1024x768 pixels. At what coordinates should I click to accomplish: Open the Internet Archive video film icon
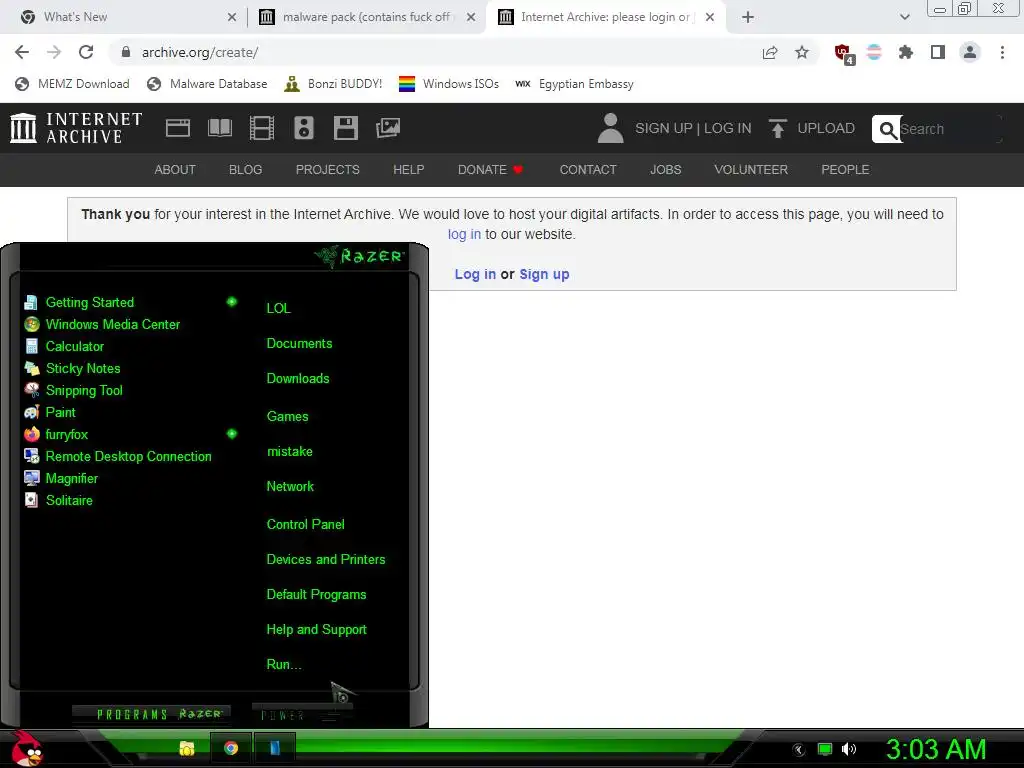[x=262, y=128]
